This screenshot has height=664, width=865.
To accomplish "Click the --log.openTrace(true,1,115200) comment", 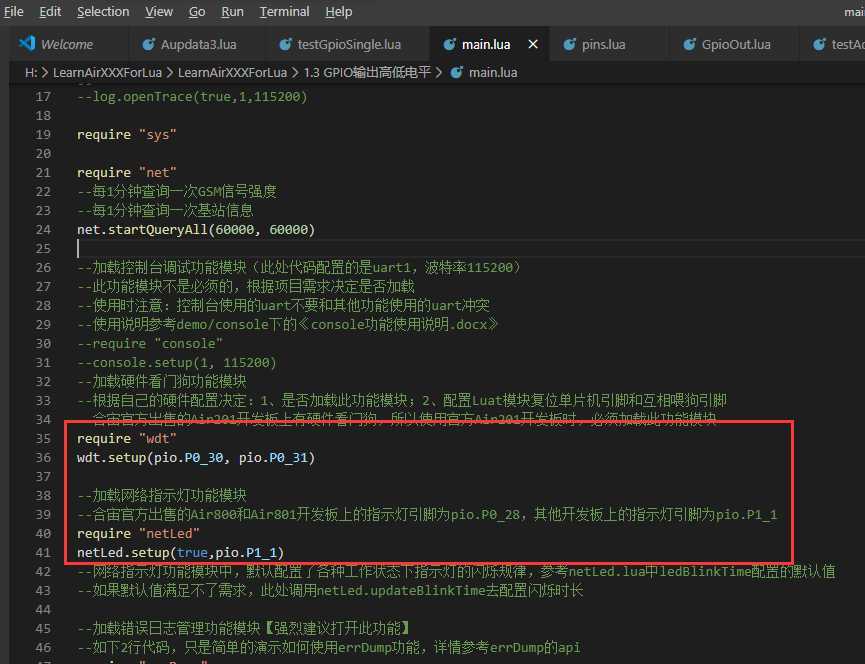I will [192, 97].
